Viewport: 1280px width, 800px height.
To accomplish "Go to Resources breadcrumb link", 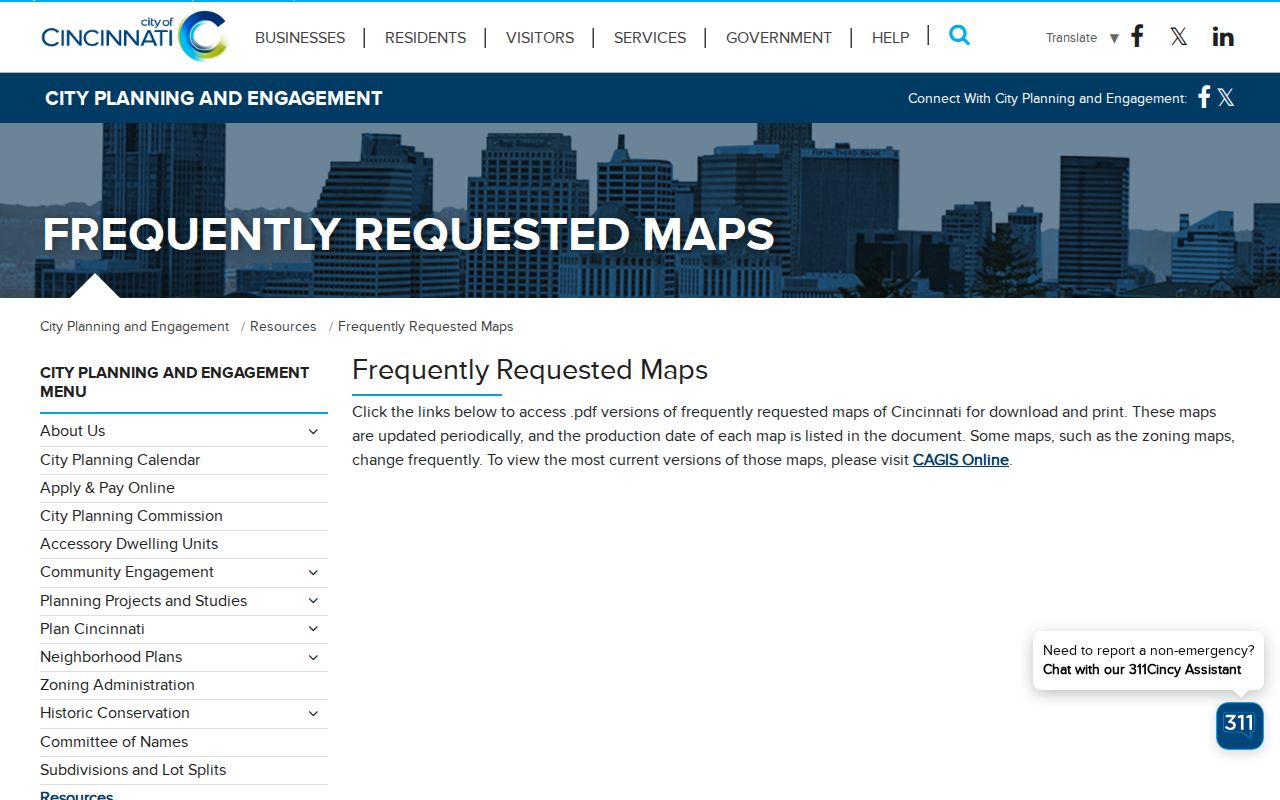I will coord(283,326).
